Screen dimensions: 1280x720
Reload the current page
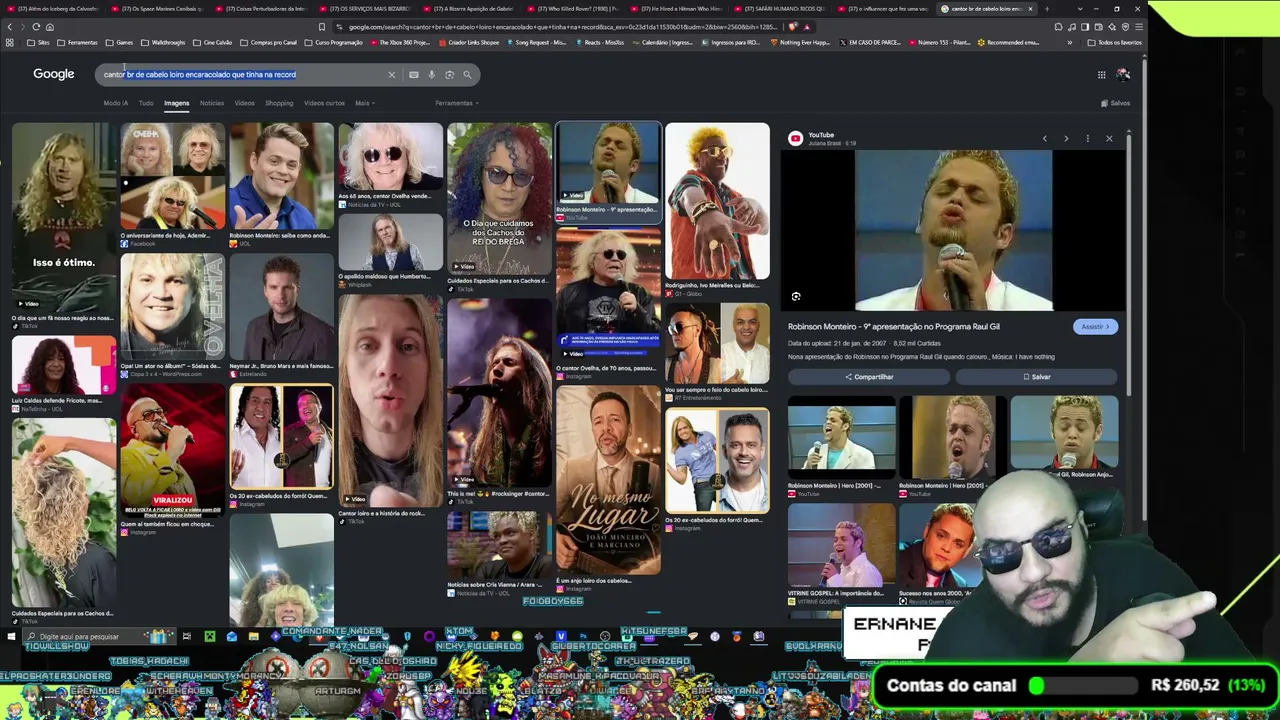(36, 27)
